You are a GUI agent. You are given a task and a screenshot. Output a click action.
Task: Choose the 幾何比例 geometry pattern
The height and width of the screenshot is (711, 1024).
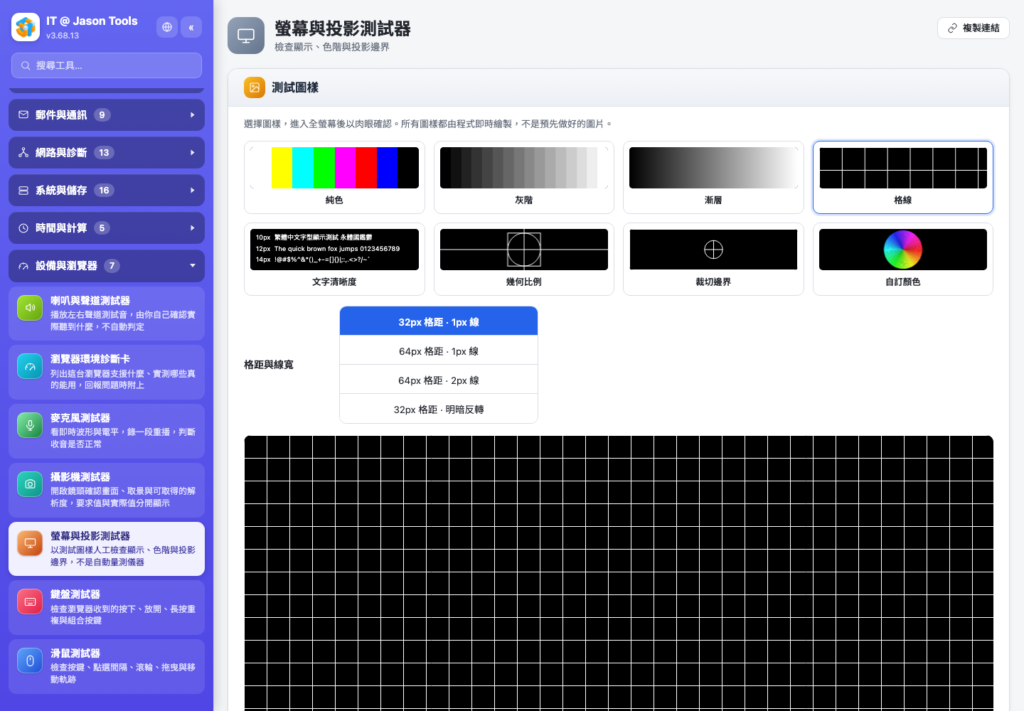[x=524, y=259]
